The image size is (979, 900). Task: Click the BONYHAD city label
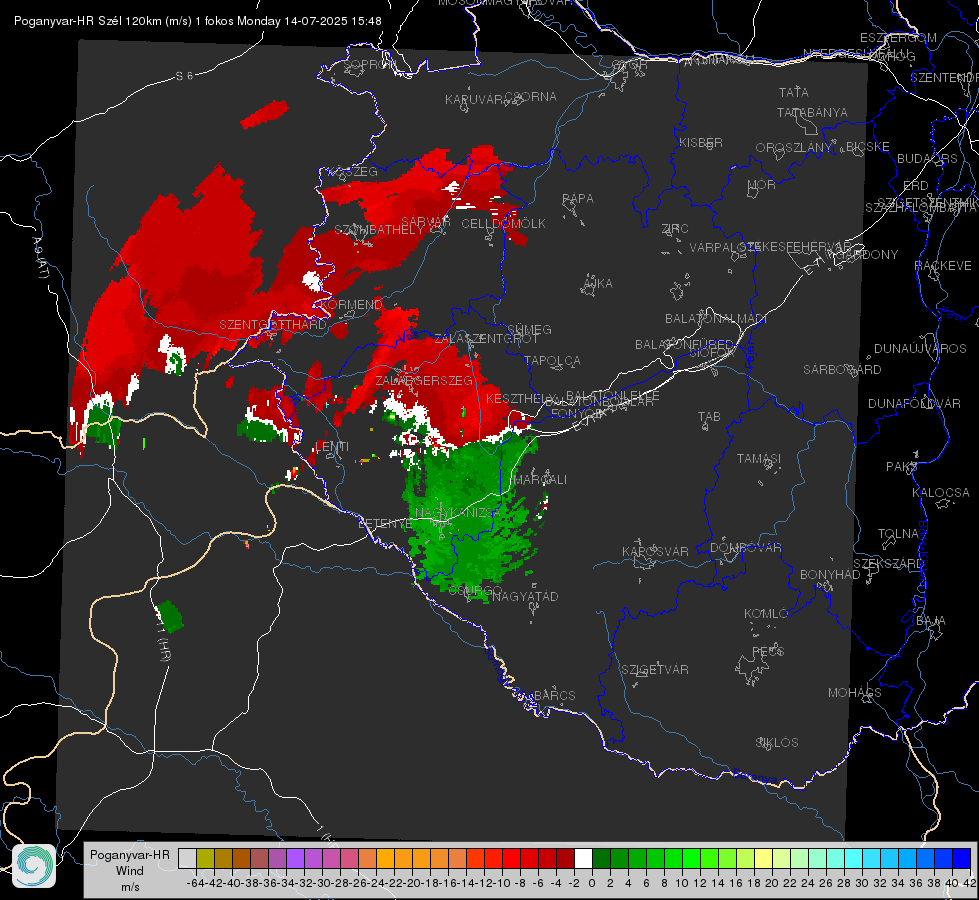(x=830, y=575)
